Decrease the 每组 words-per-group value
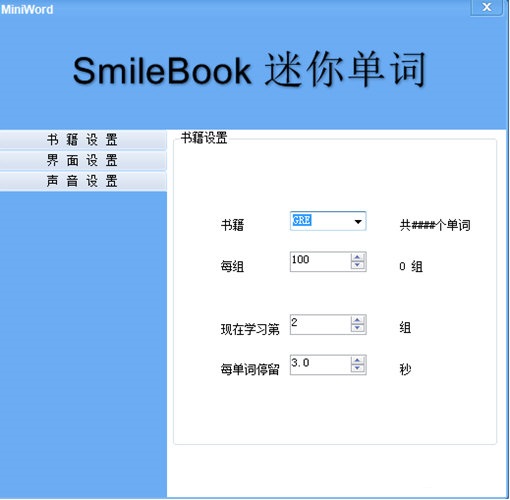The image size is (510, 500). pyautogui.click(x=357, y=265)
